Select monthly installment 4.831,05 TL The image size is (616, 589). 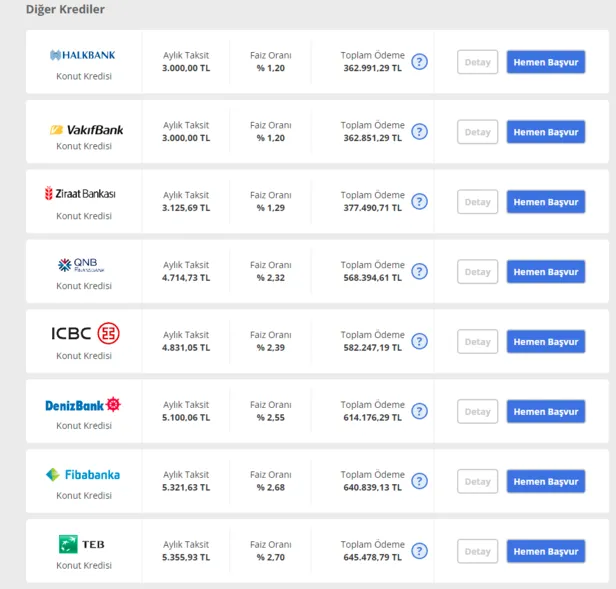(186, 348)
